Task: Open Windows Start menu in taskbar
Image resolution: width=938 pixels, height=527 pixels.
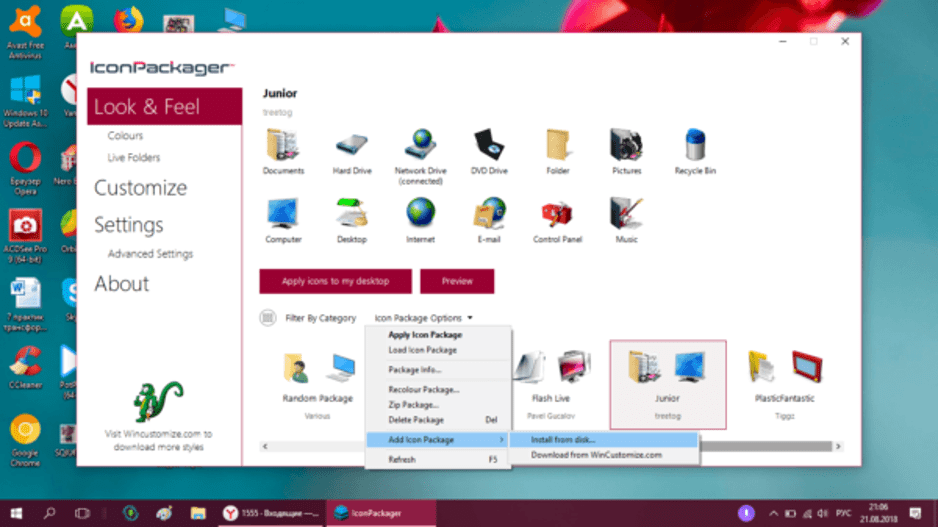Action: click(16, 513)
